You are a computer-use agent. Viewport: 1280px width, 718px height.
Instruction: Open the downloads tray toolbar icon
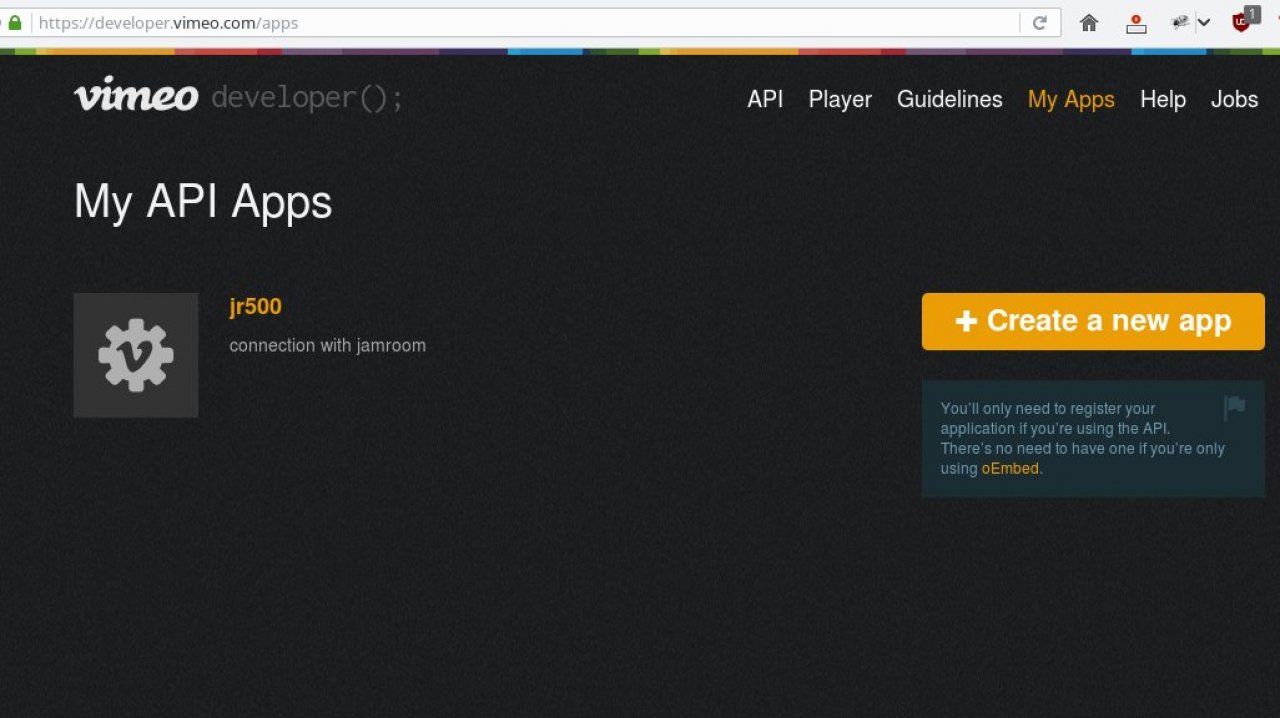pos(1136,23)
